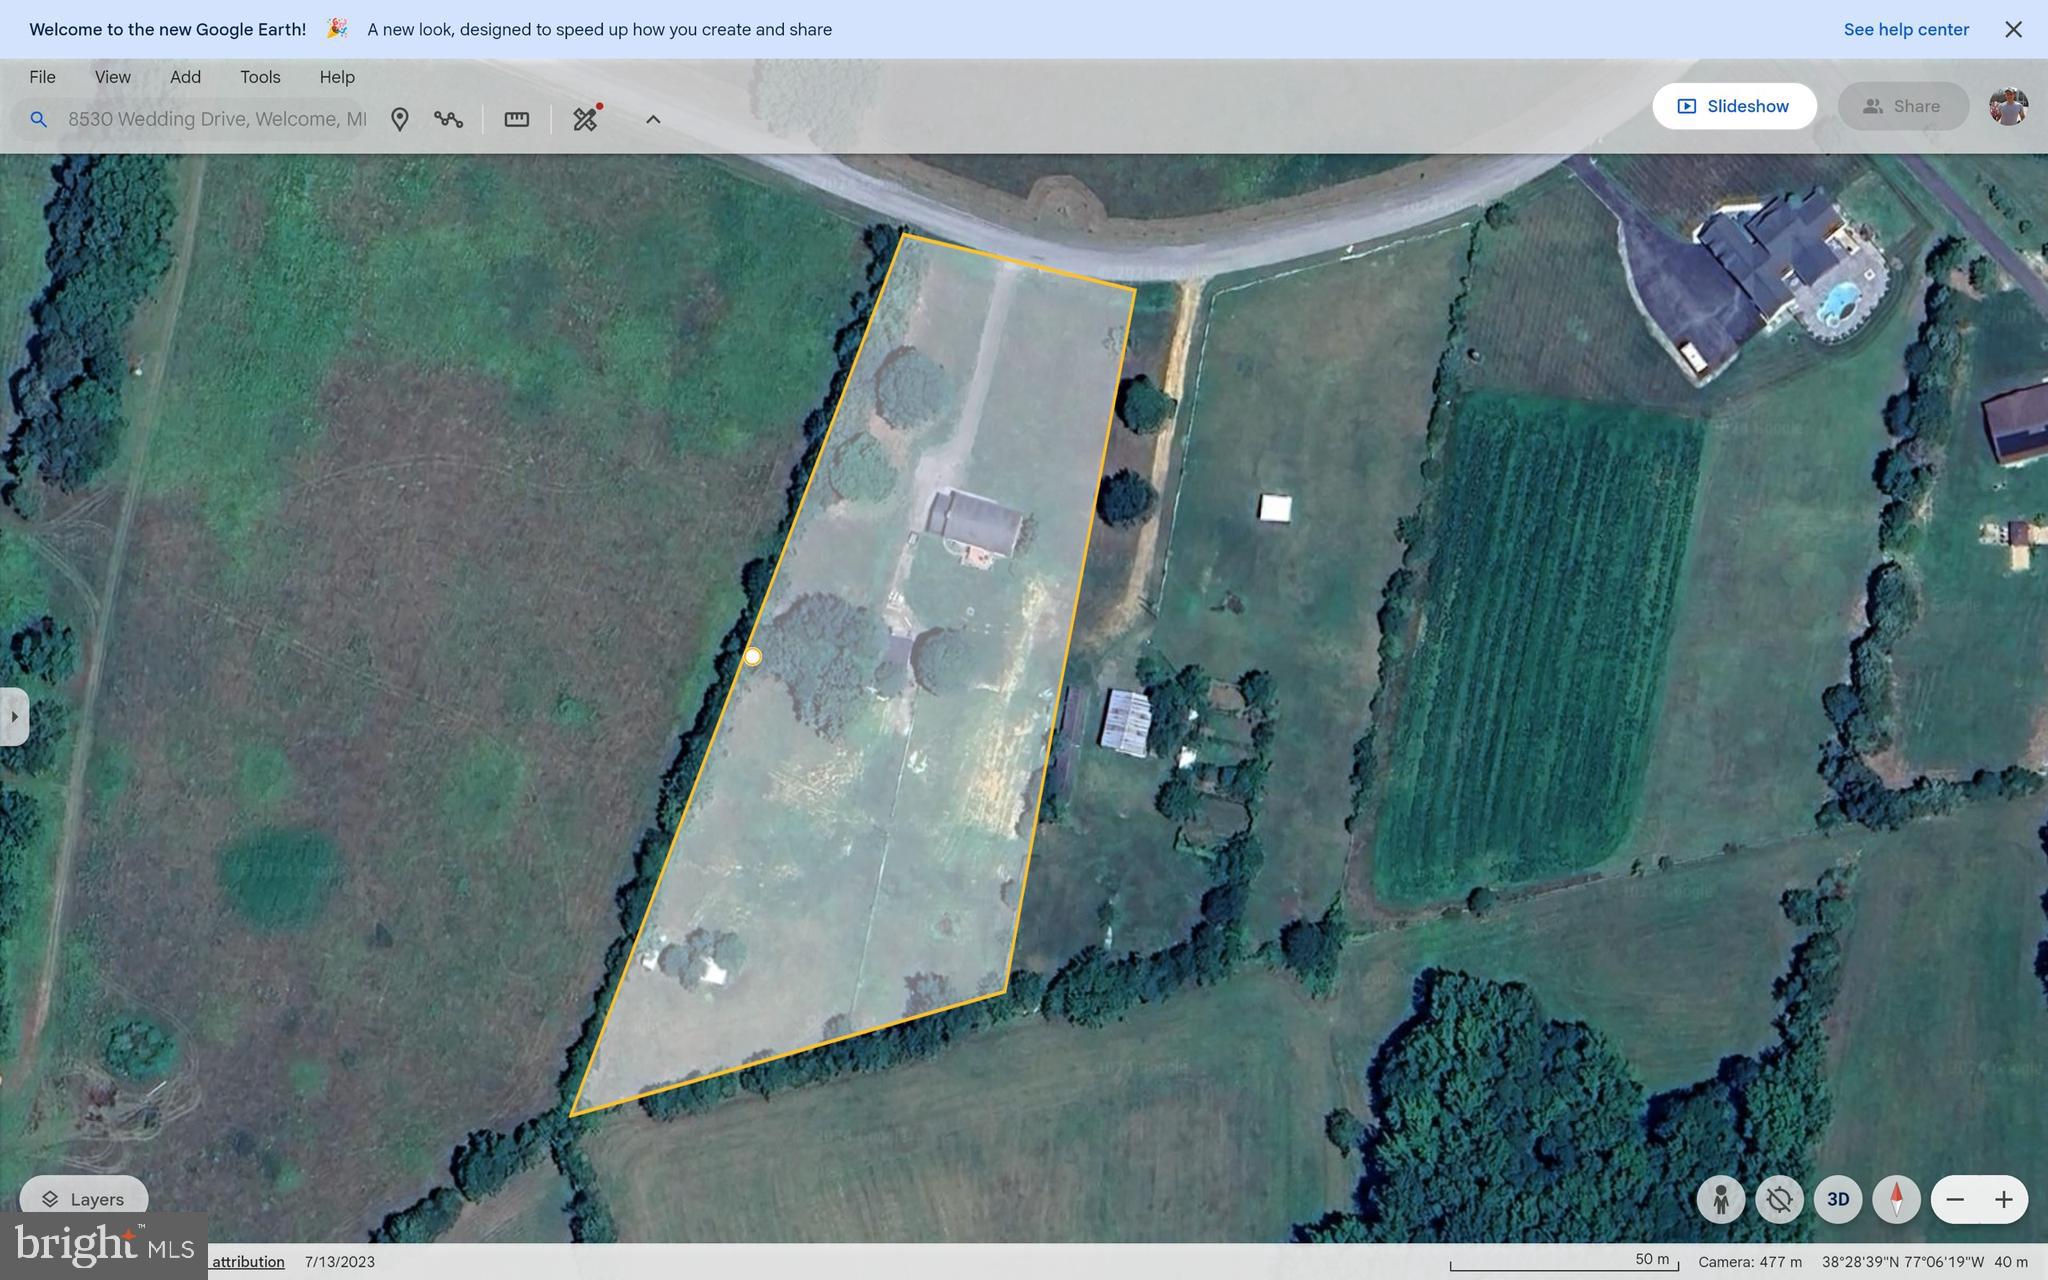Select the draw path or polygon tool

pos(448,119)
